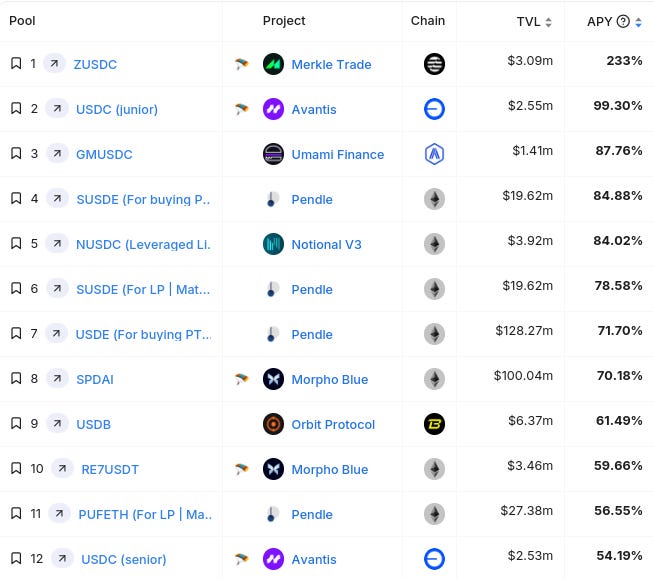Image resolution: width=654 pixels, height=579 pixels.
Task: Open external link arrow for USDE pool
Action: (x=56, y=333)
